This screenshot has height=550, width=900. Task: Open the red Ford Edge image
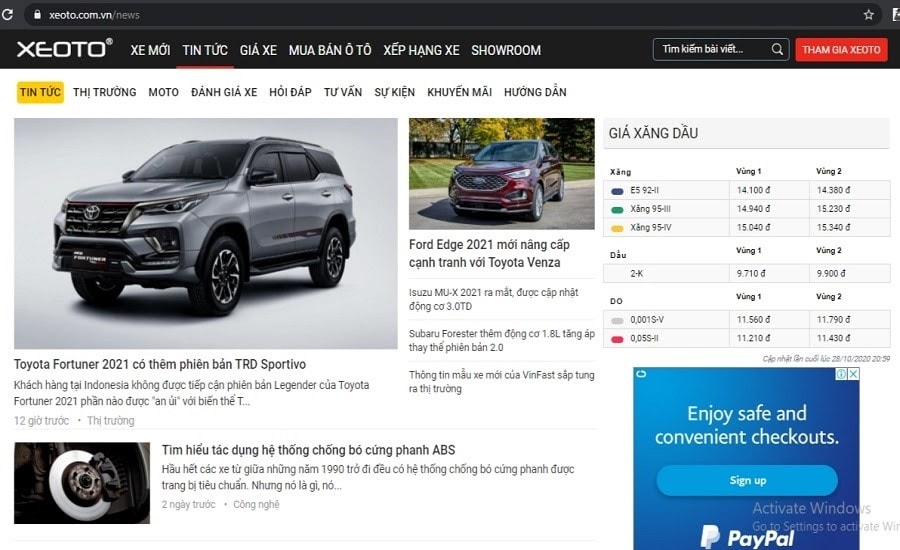tap(502, 173)
